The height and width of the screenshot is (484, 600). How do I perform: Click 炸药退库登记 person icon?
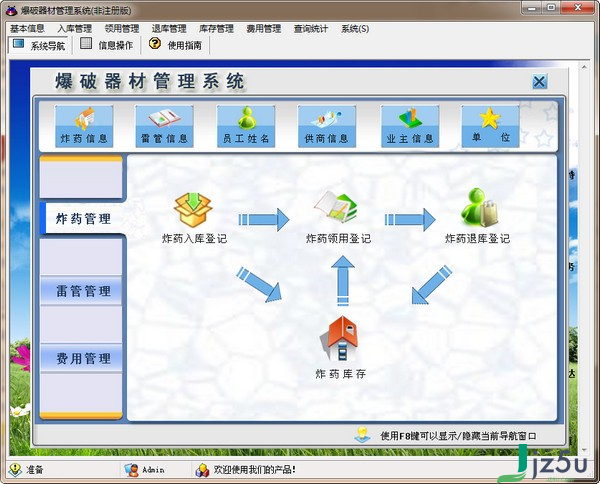[479, 207]
